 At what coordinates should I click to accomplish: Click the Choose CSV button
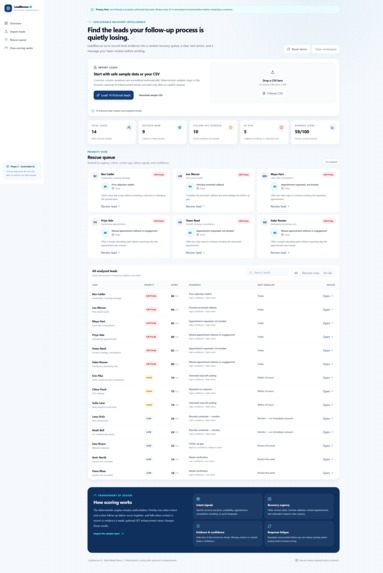click(x=273, y=94)
